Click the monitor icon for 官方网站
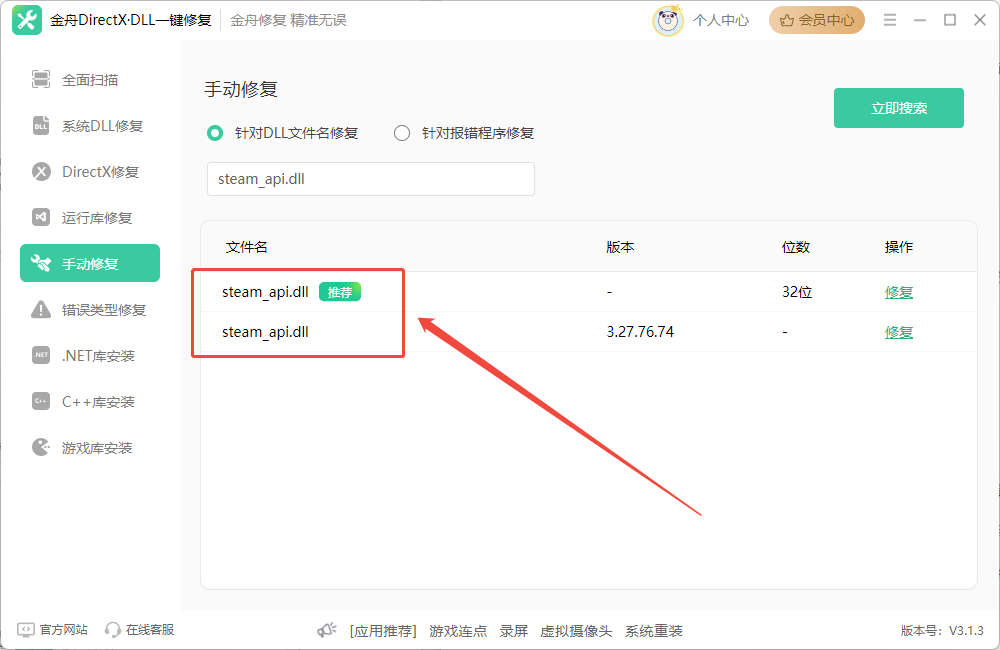1000x650 pixels. [x=26, y=630]
